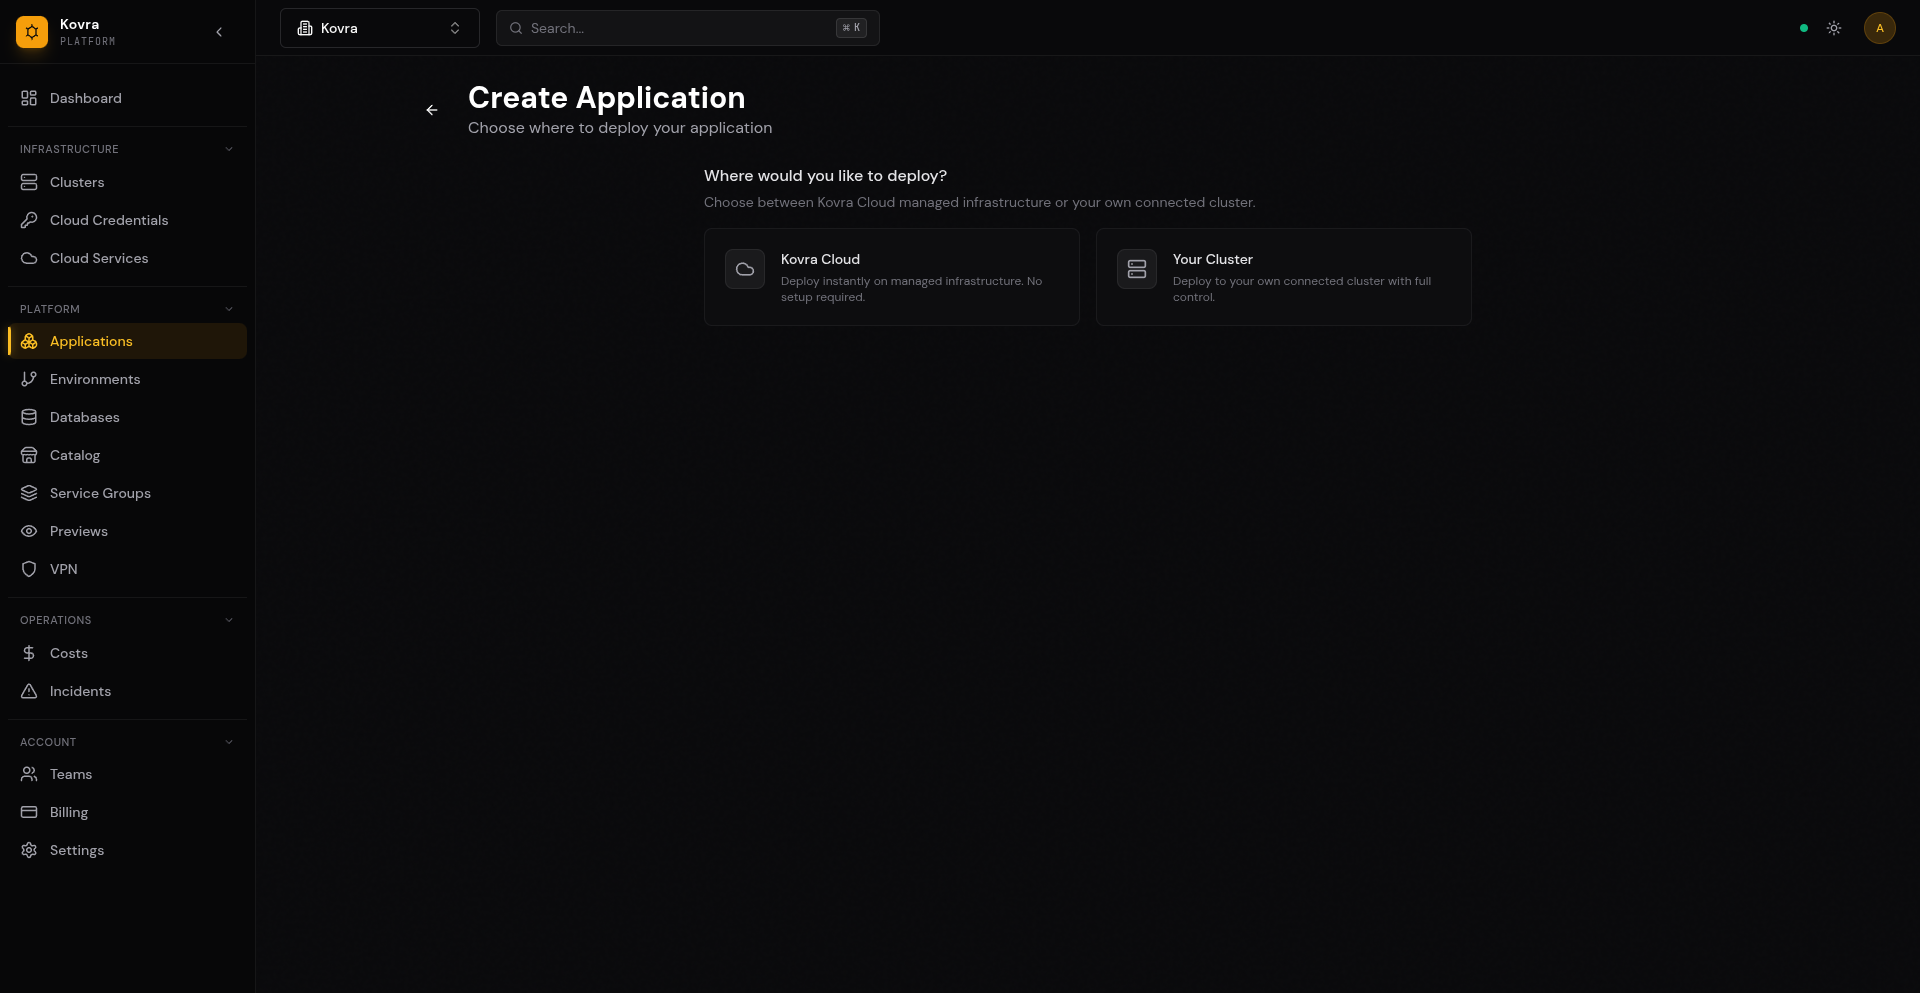This screenshot has width=1920, height=993.
Task: Collapse the Account section
Action: (229, 742)
